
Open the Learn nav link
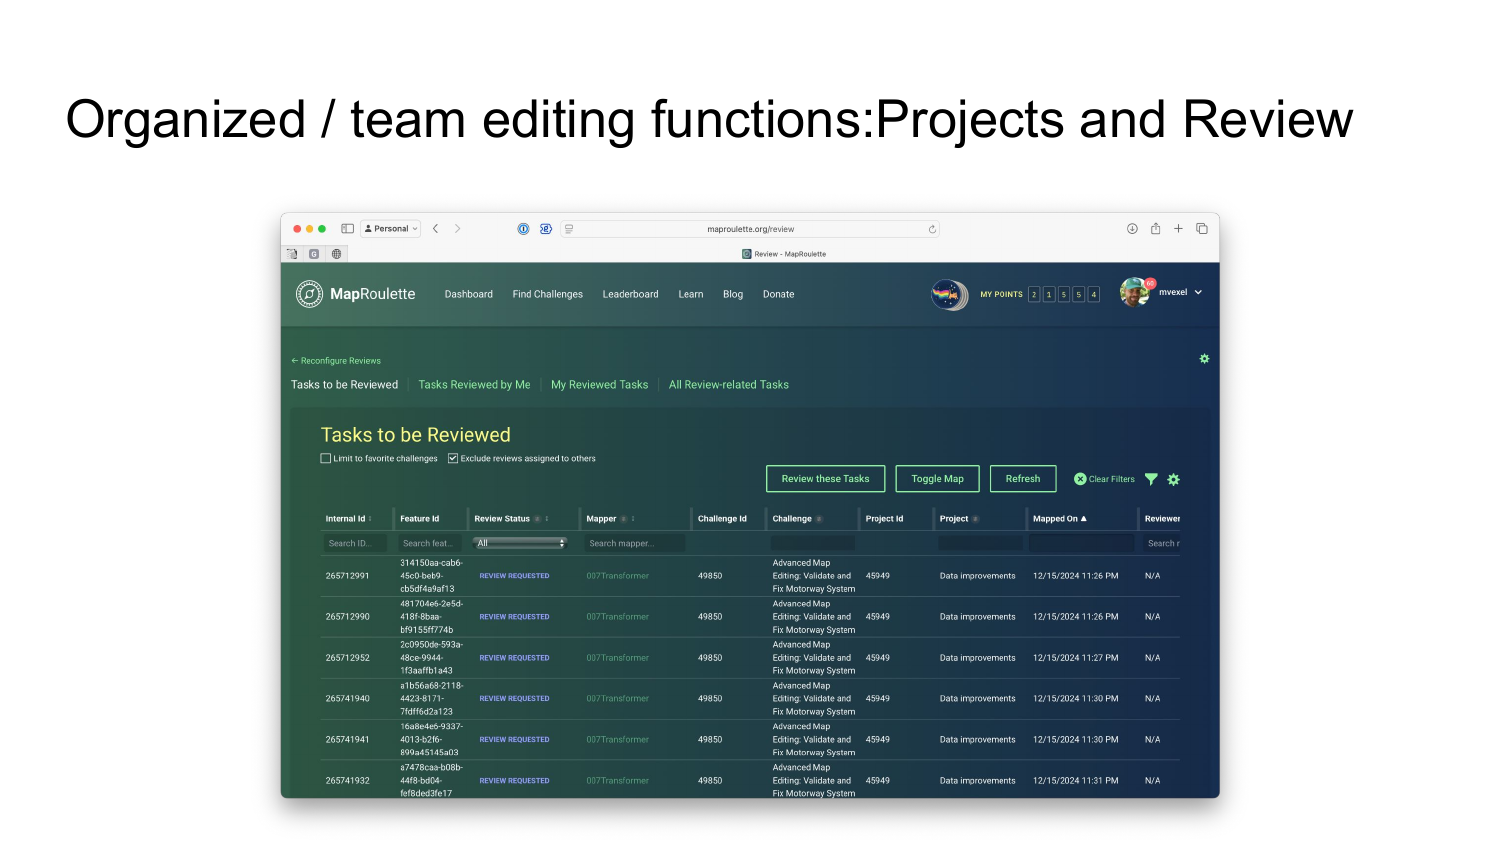(x=691, y=294)
